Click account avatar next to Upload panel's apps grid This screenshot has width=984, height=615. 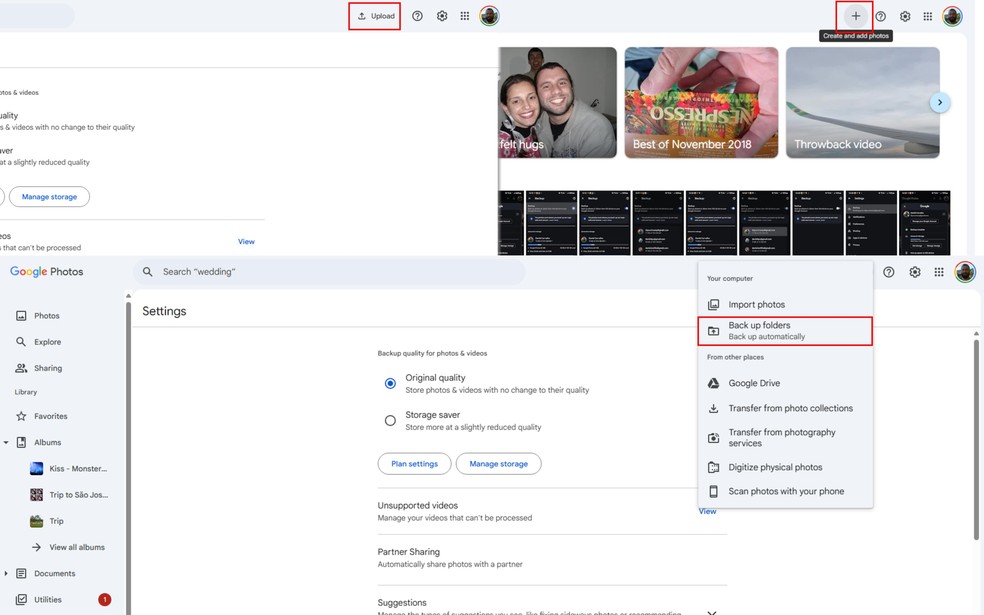(x=489, y=16)
